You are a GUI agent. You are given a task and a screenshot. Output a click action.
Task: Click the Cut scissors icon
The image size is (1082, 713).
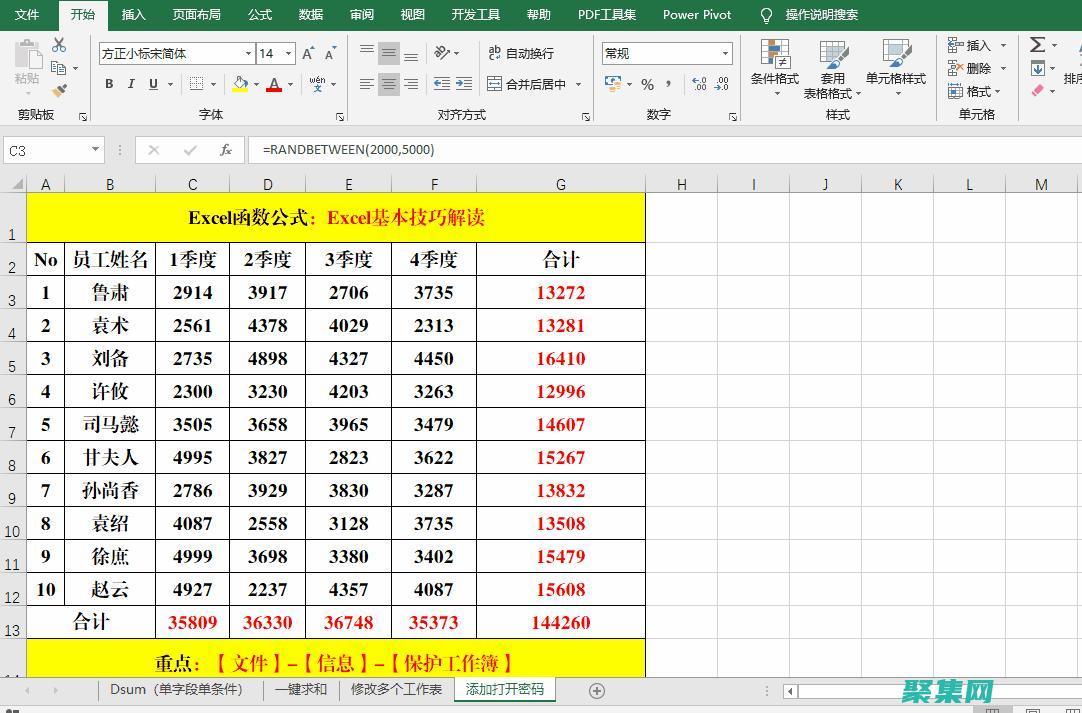[x=59, y=45]
